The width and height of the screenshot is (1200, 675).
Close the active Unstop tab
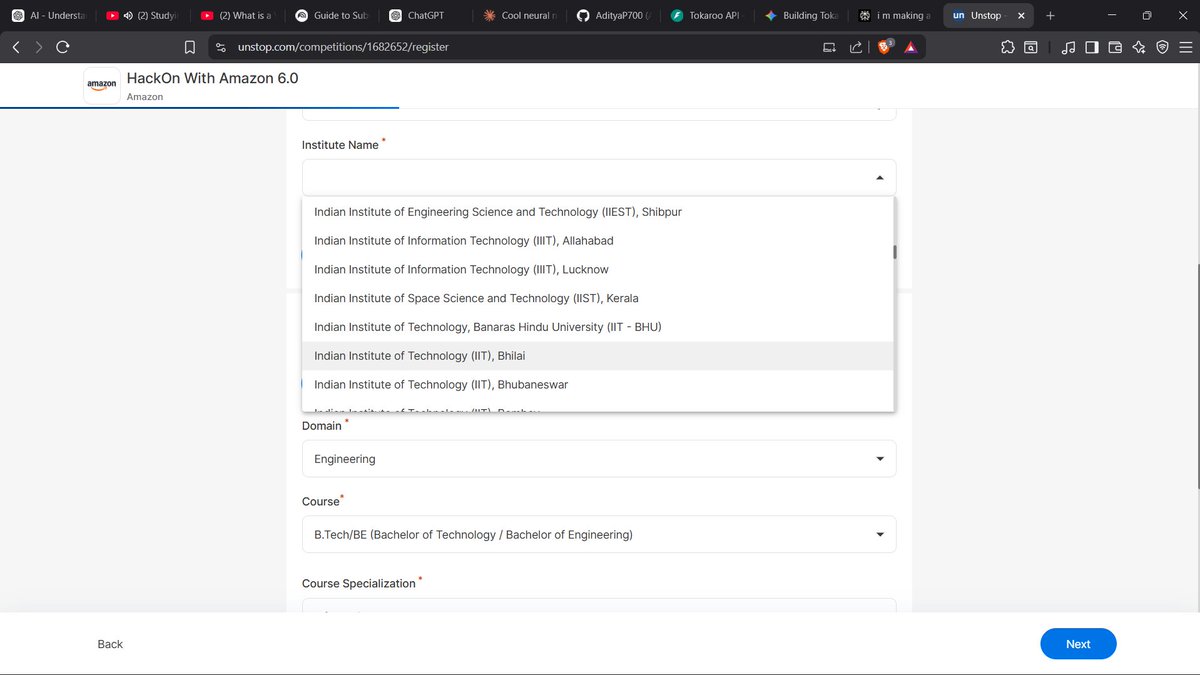(x=1021, y=15)
